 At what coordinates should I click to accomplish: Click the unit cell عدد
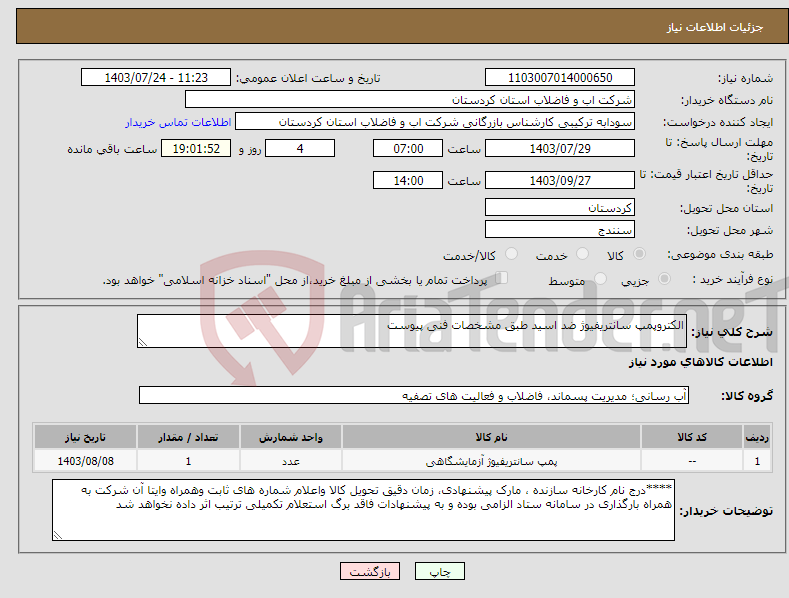point(291,461)
